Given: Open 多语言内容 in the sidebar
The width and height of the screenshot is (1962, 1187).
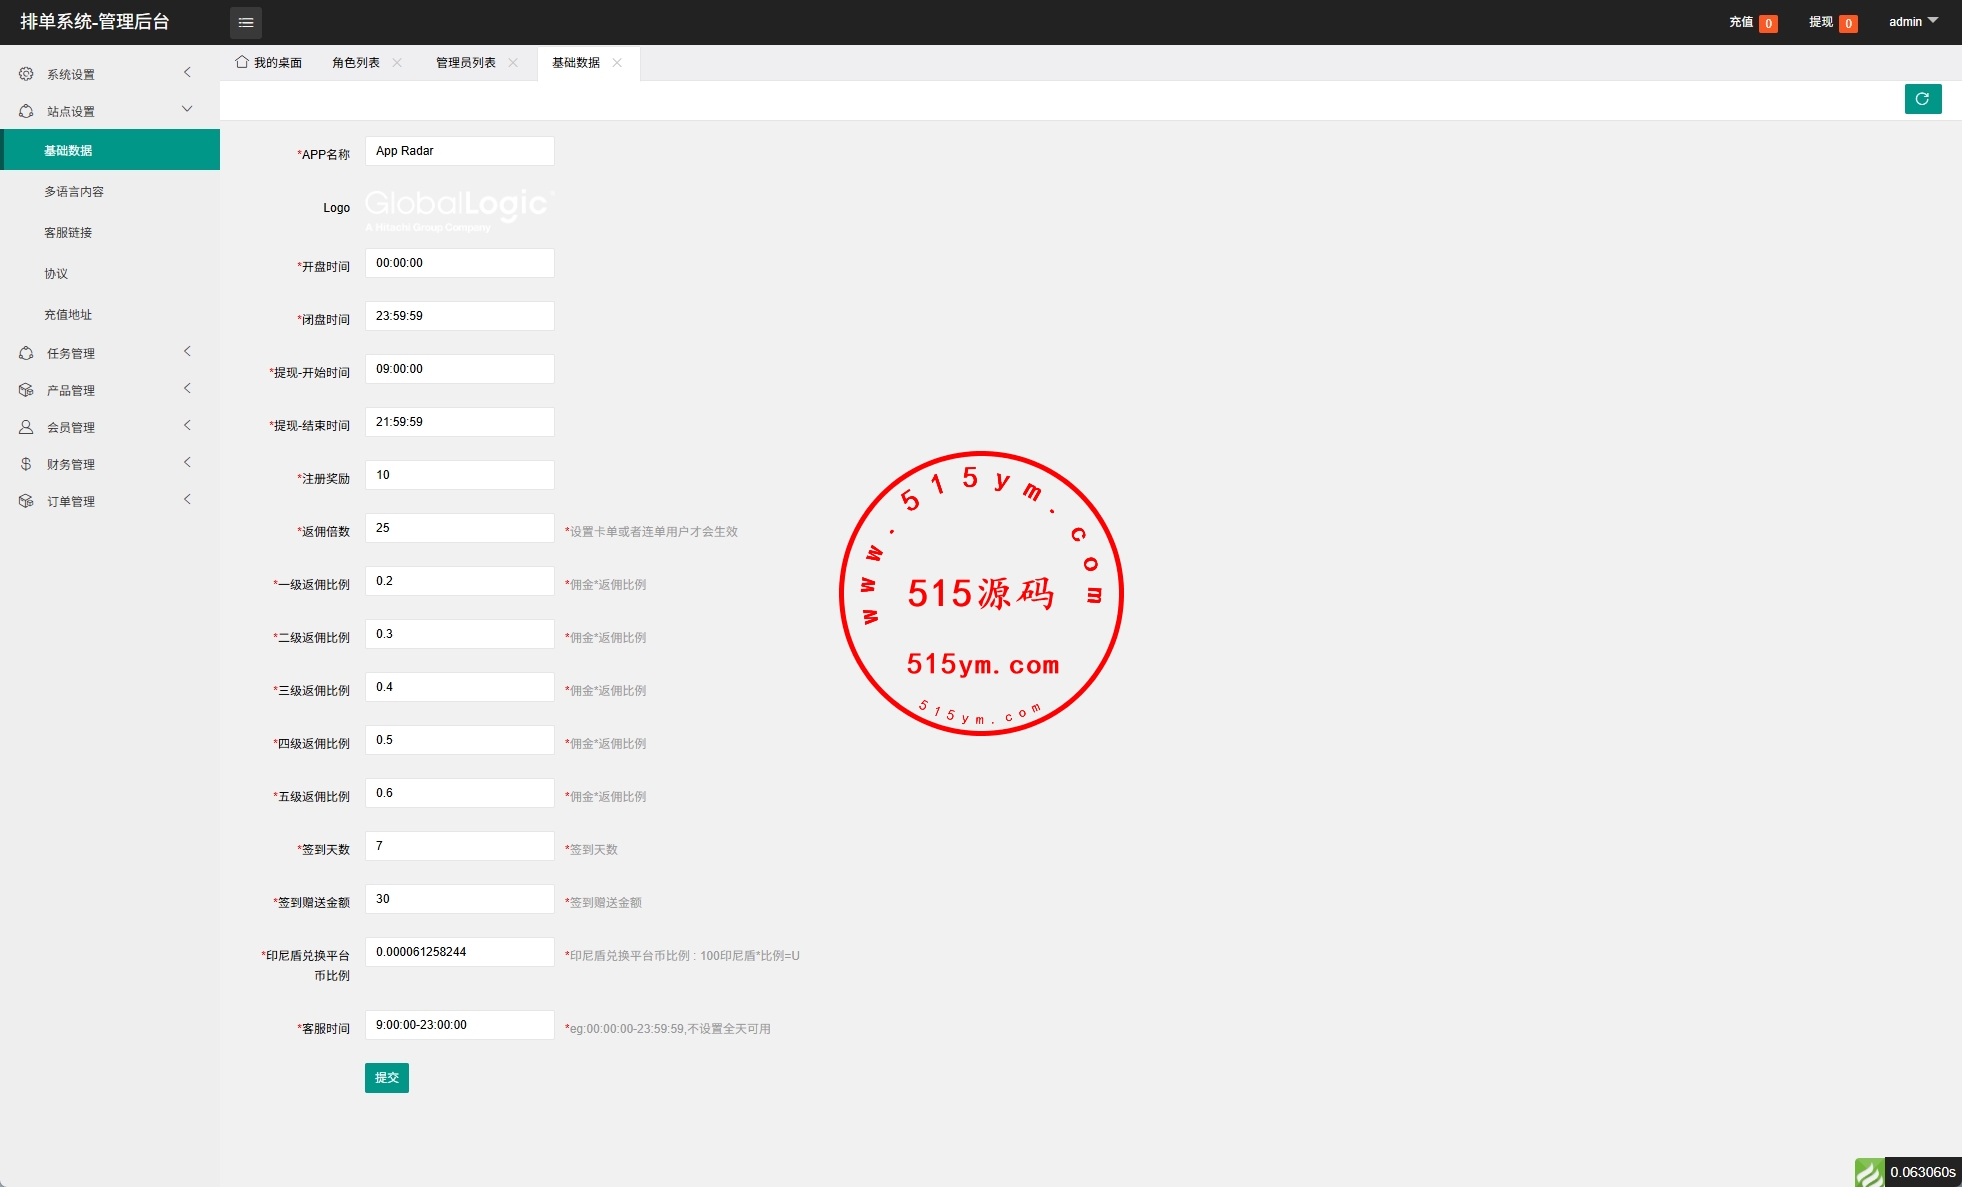Looking at the screenshot, I should [x=74, y=191].
